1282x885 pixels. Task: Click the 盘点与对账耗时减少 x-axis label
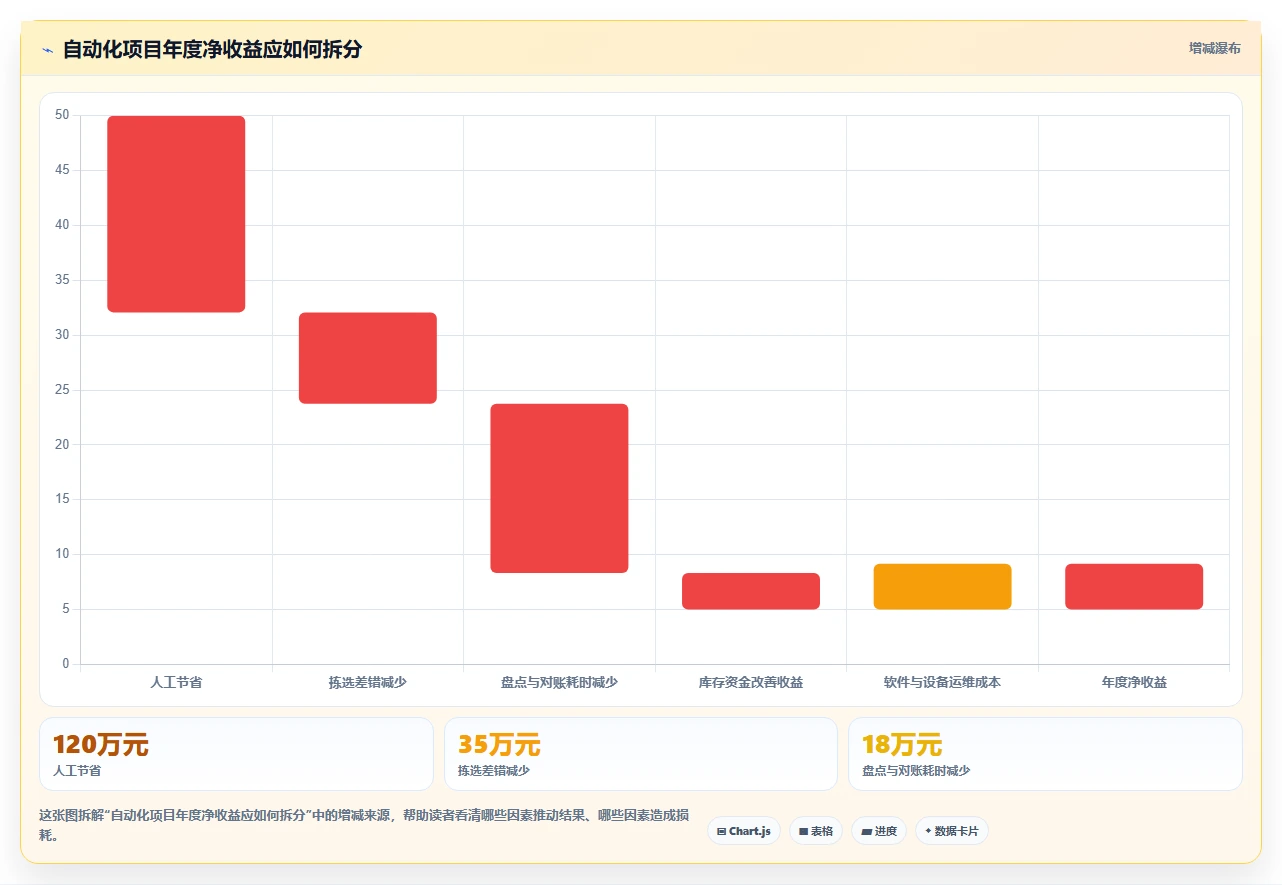click(x=559, y=682)
